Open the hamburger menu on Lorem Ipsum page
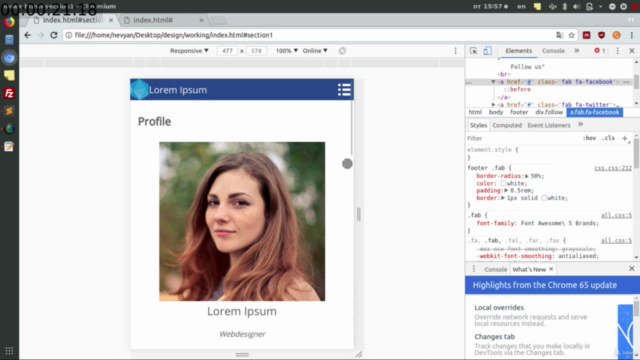This screenshot has height=360, width=640. [x=344, y=89]
